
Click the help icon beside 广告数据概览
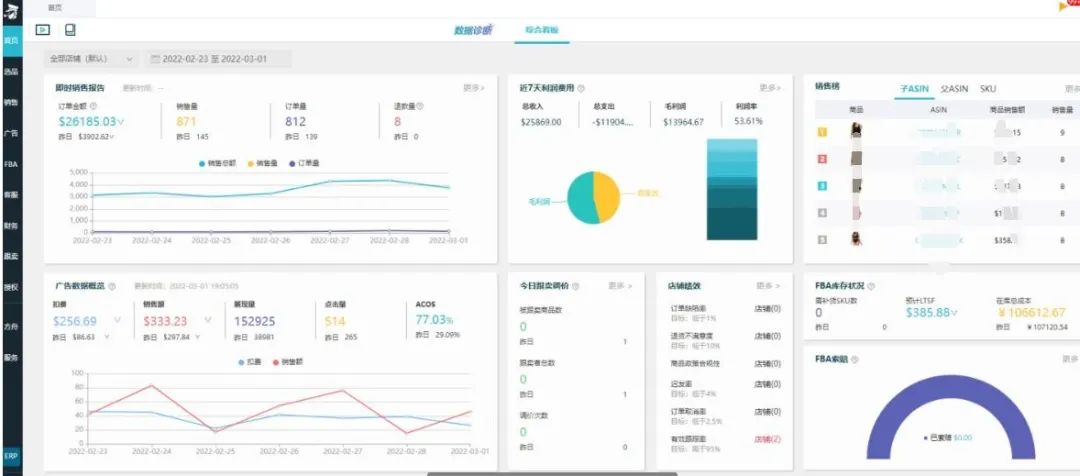pos(112,286)
